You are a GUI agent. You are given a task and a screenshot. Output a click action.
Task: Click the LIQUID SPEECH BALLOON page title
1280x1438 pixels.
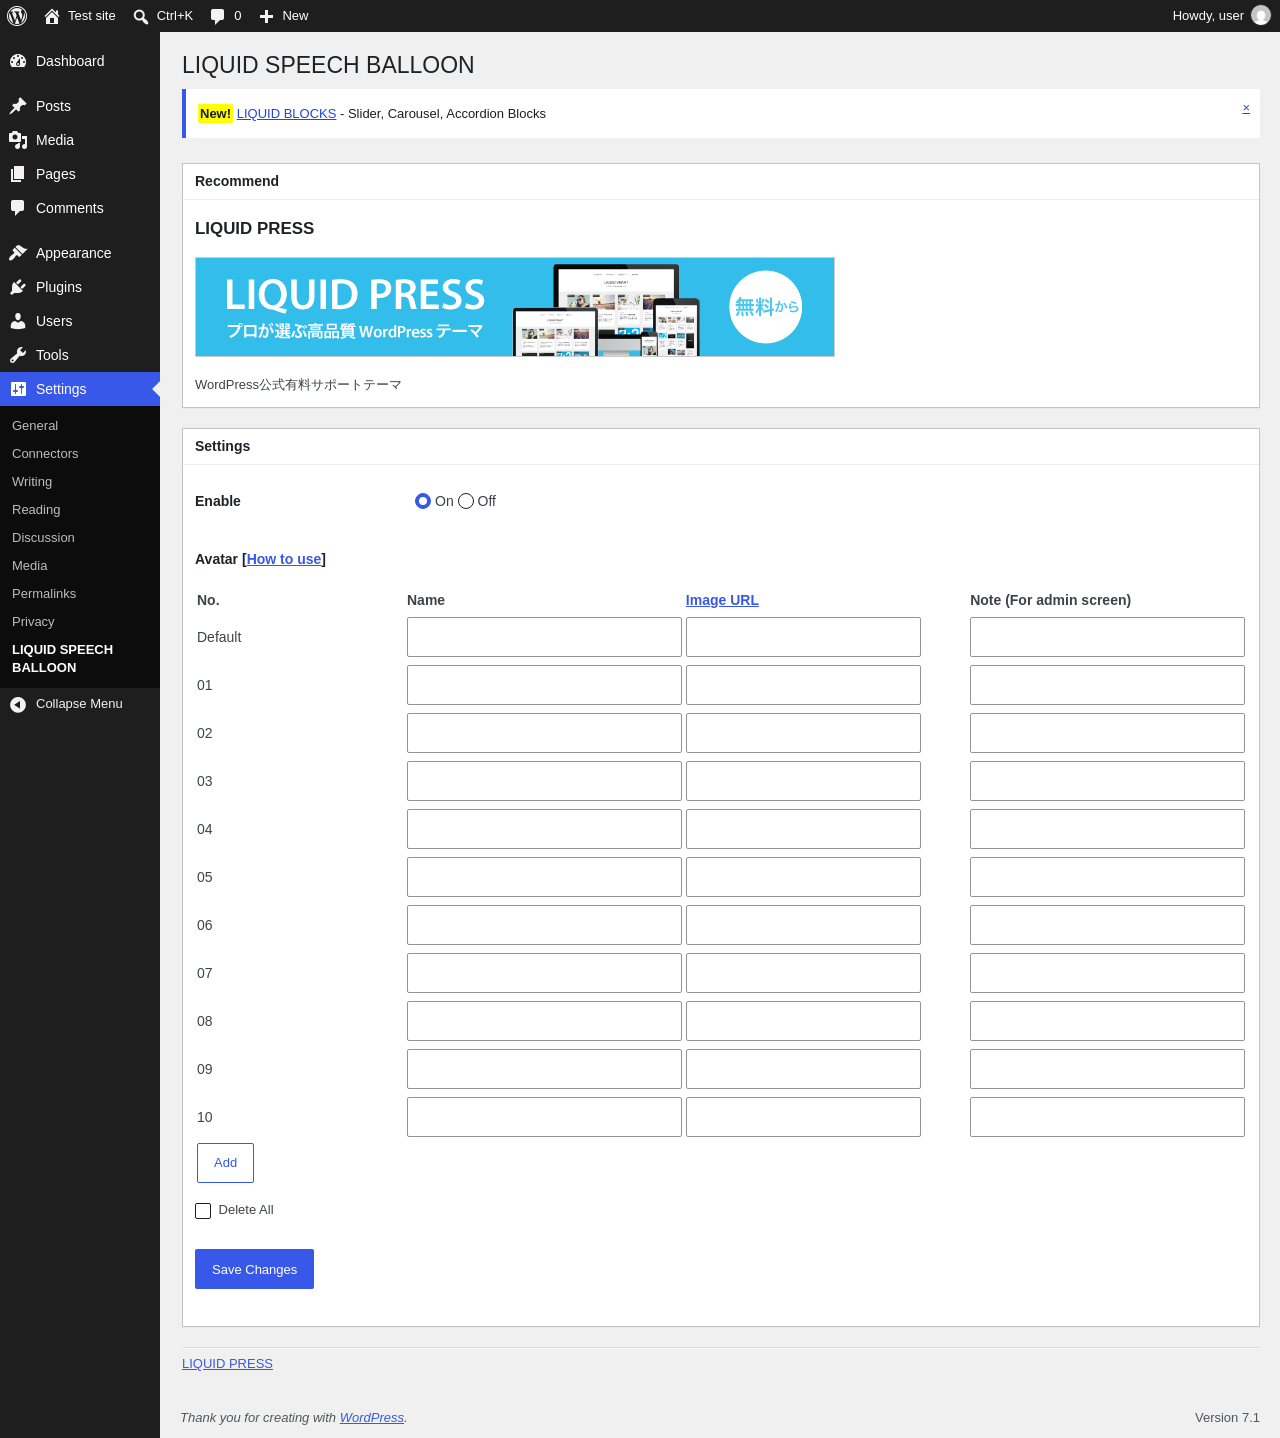click(x=328, y=65)
